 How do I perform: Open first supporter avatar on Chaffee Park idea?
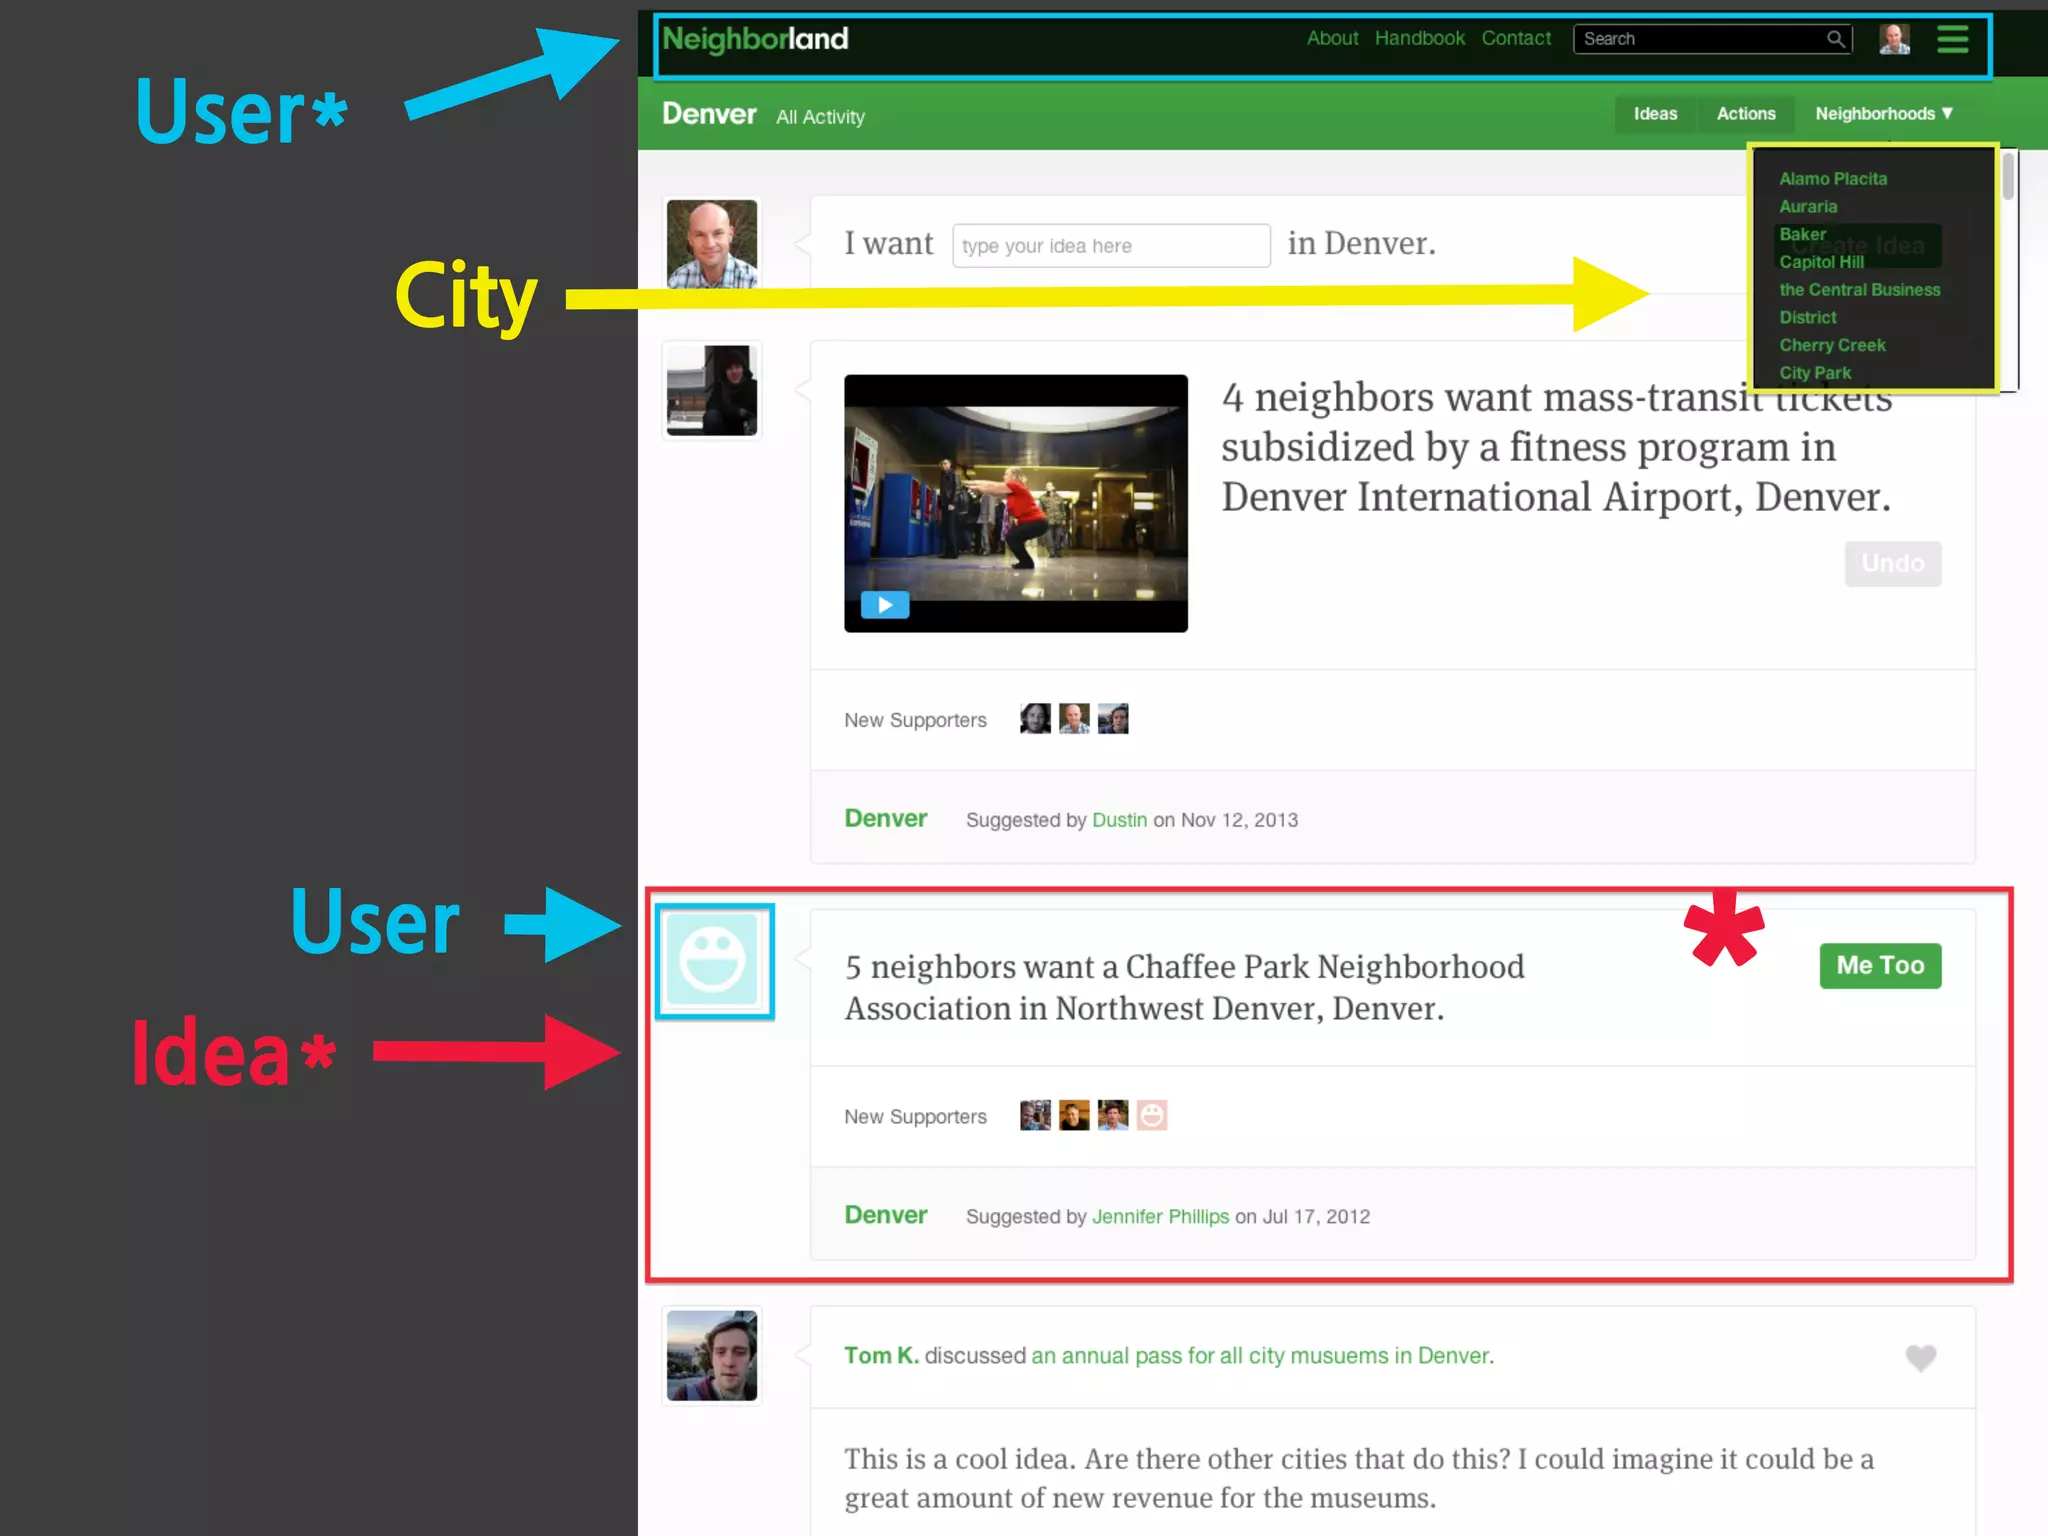(1035, 1115)
